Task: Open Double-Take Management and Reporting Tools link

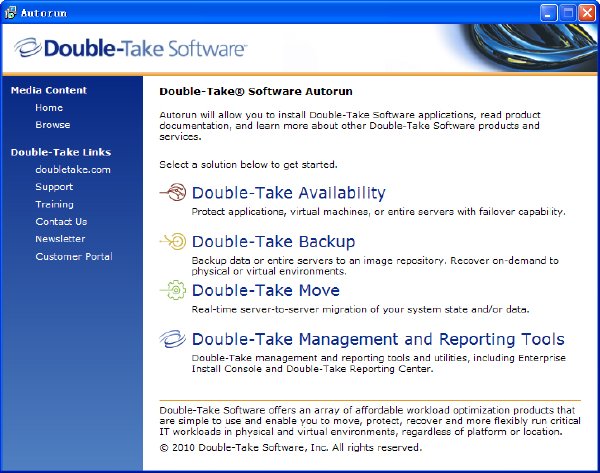Action: click(x=378, y=339)
